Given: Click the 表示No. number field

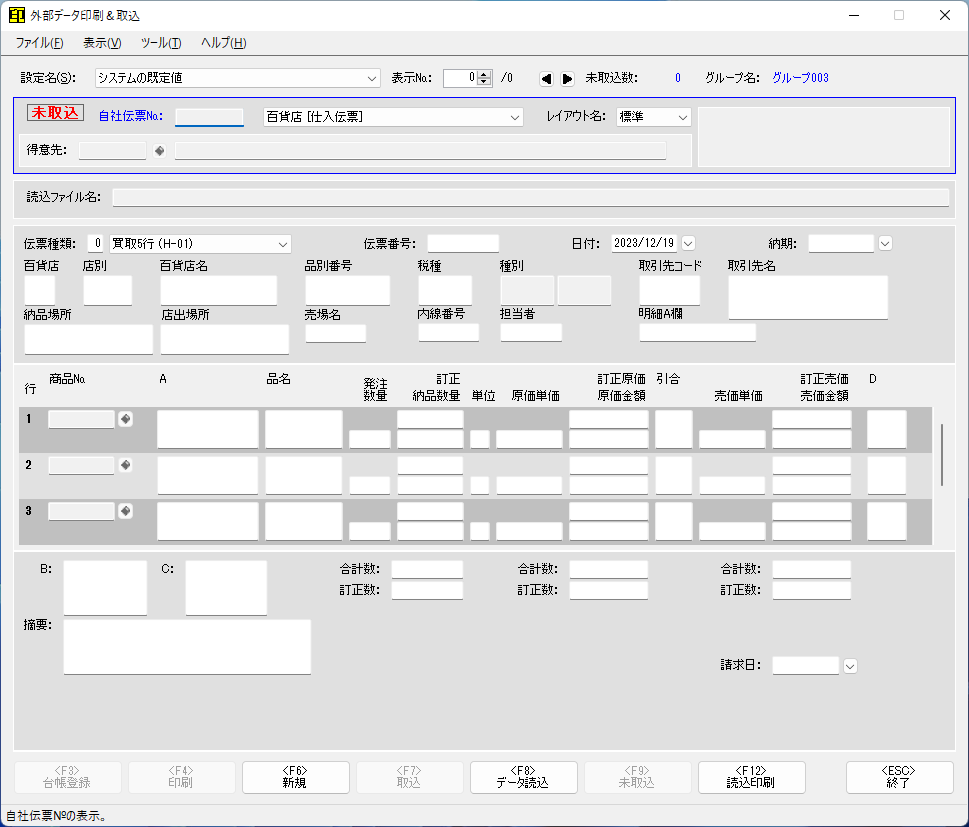Looking at the screenshot, I should [x=460, y=78].
